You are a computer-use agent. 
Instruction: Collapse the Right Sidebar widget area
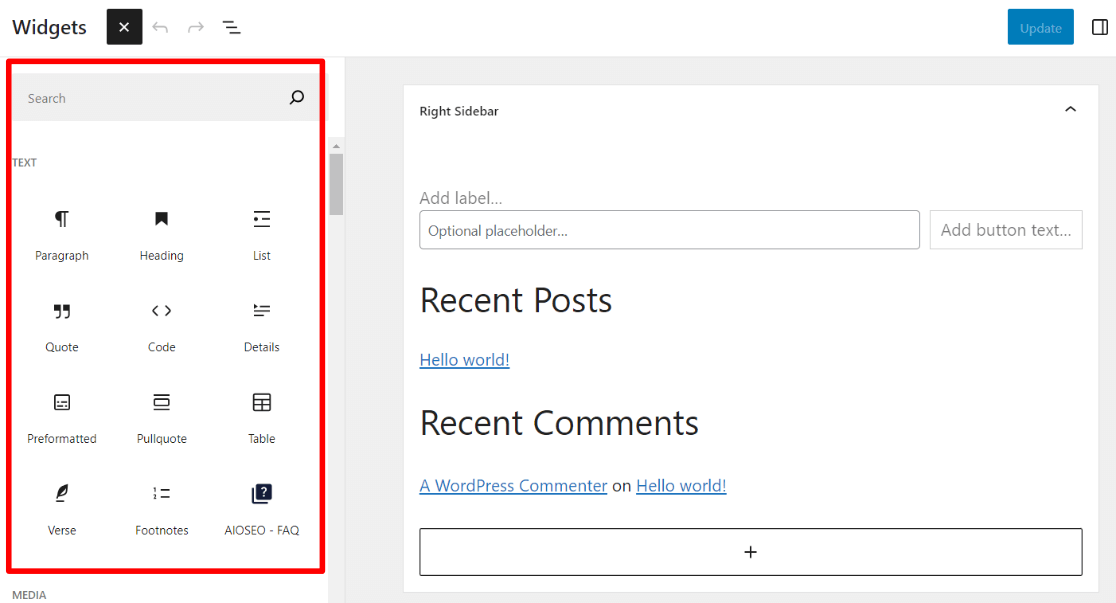(1071, 109)
